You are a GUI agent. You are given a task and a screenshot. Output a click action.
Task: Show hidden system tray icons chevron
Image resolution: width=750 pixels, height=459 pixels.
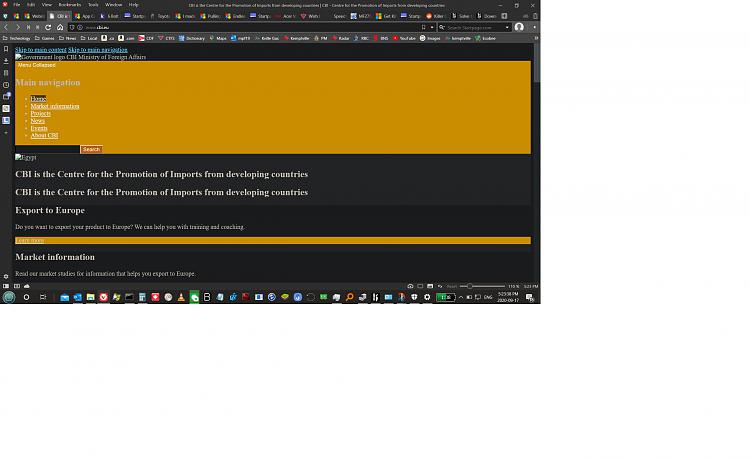point(461,297)
